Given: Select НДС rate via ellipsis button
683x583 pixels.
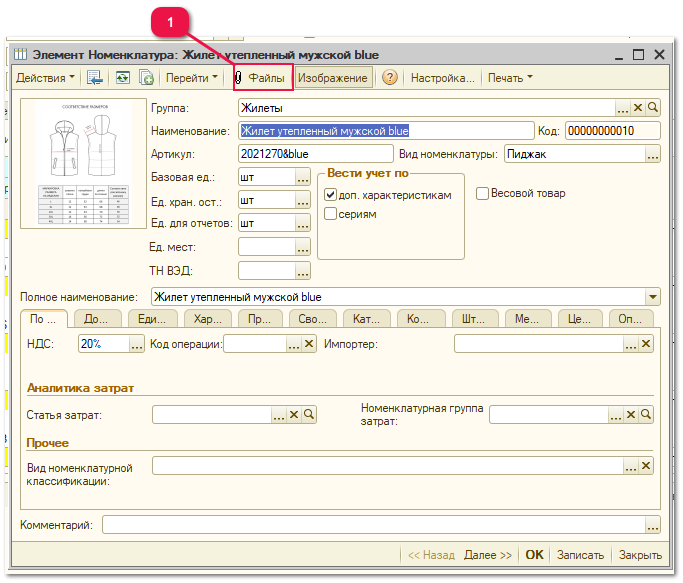Looking at the screenshot, I should click(x=137, y=344).
